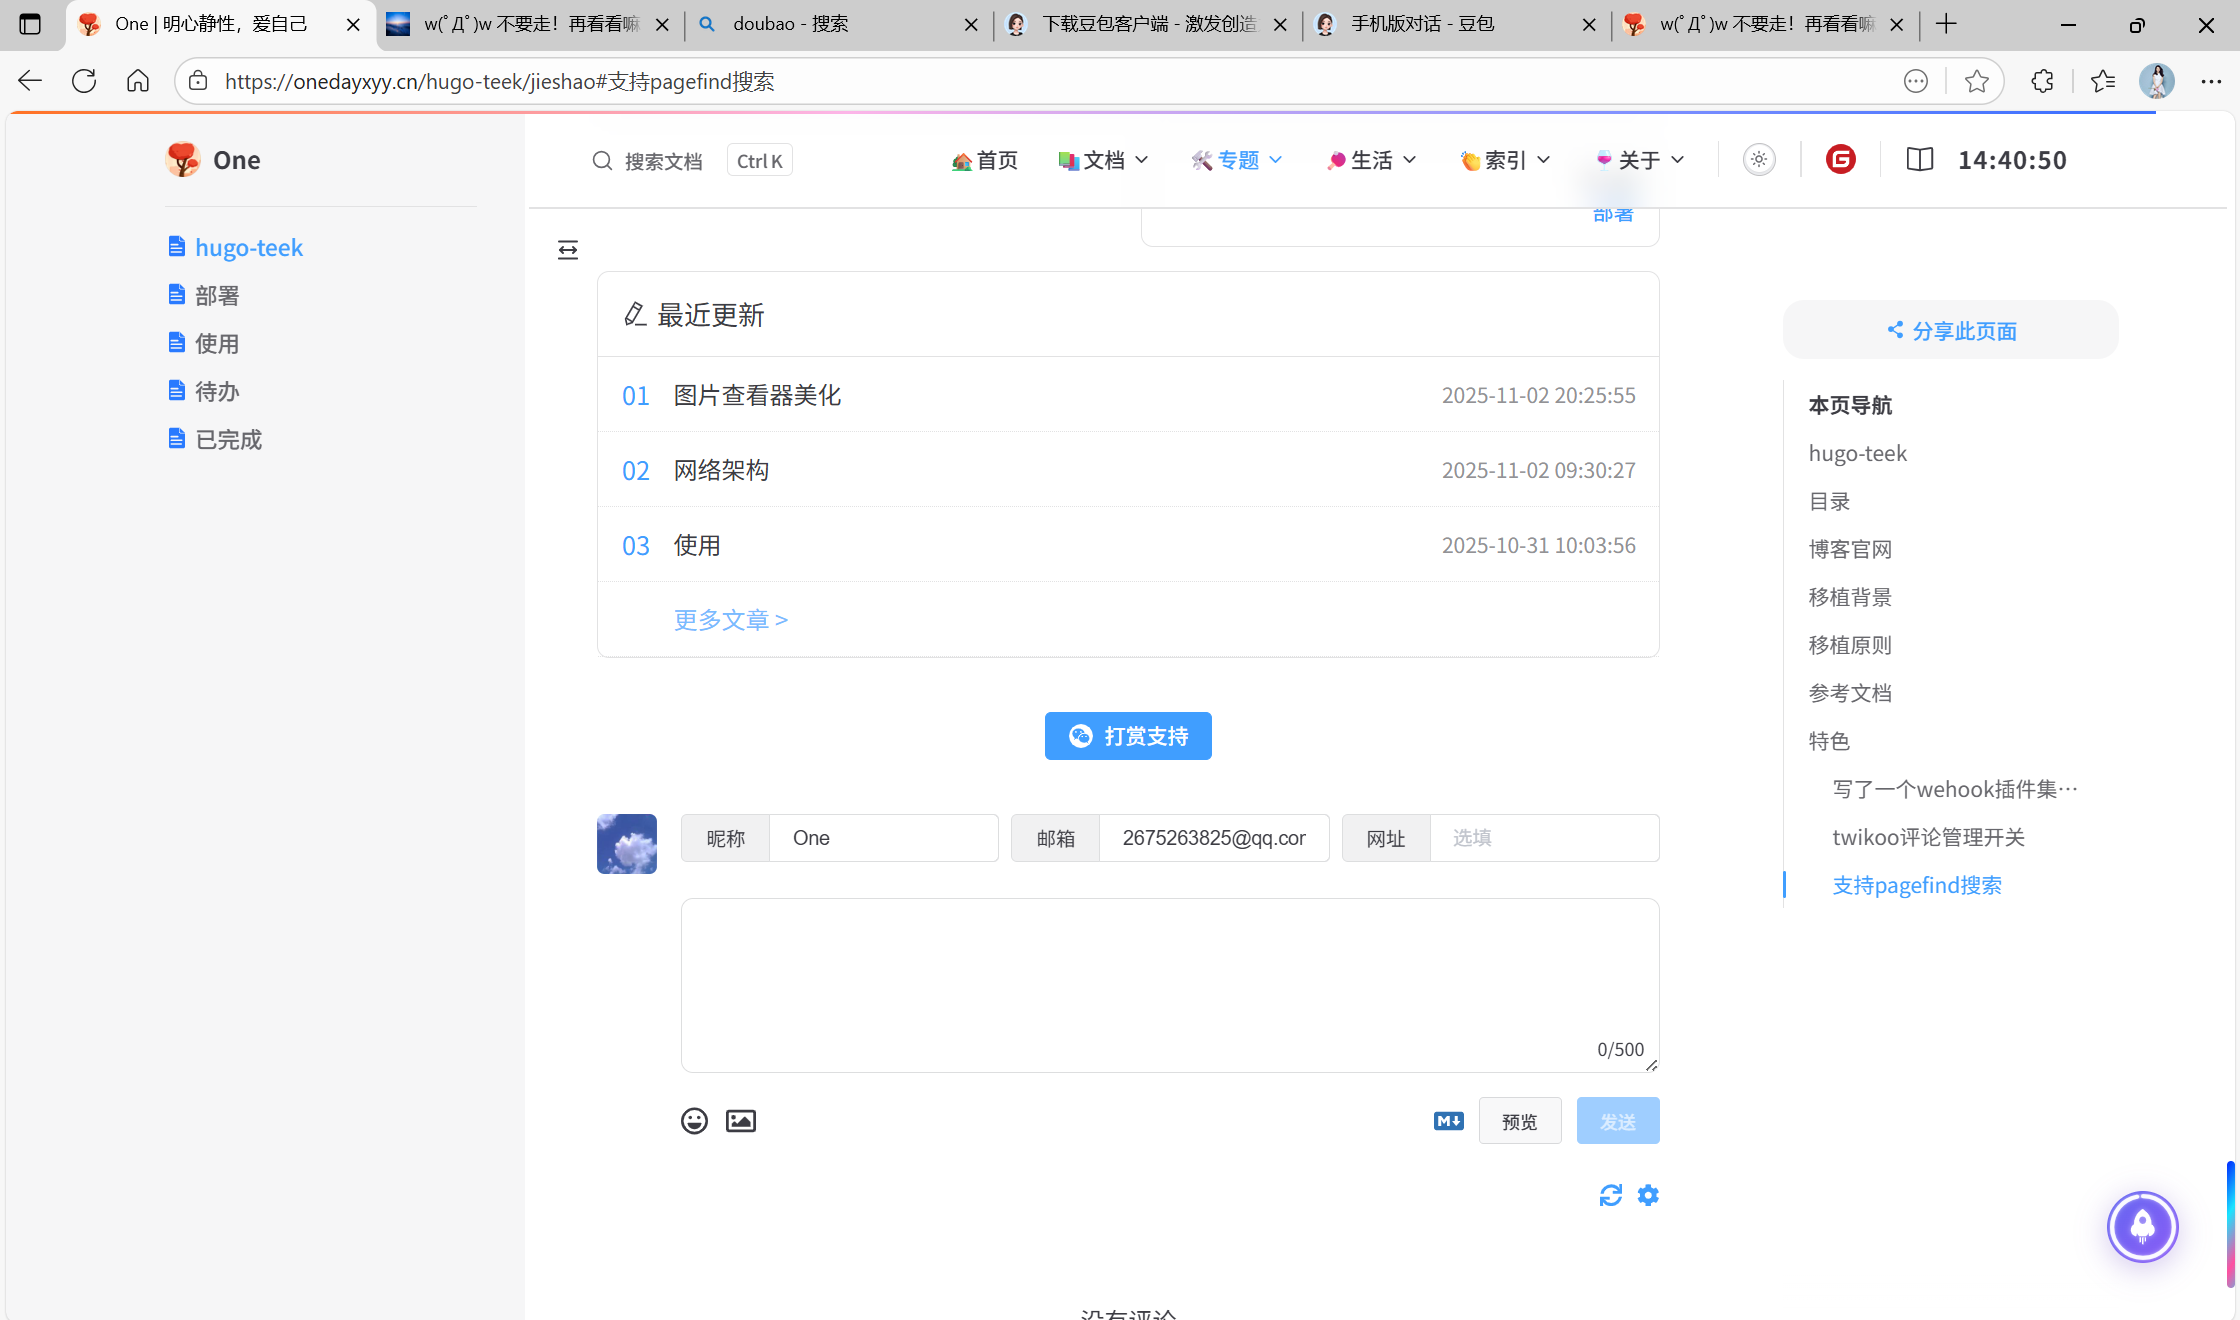
Task: Expand the 生活 dropdown menu
Action: click(1371, 160)
